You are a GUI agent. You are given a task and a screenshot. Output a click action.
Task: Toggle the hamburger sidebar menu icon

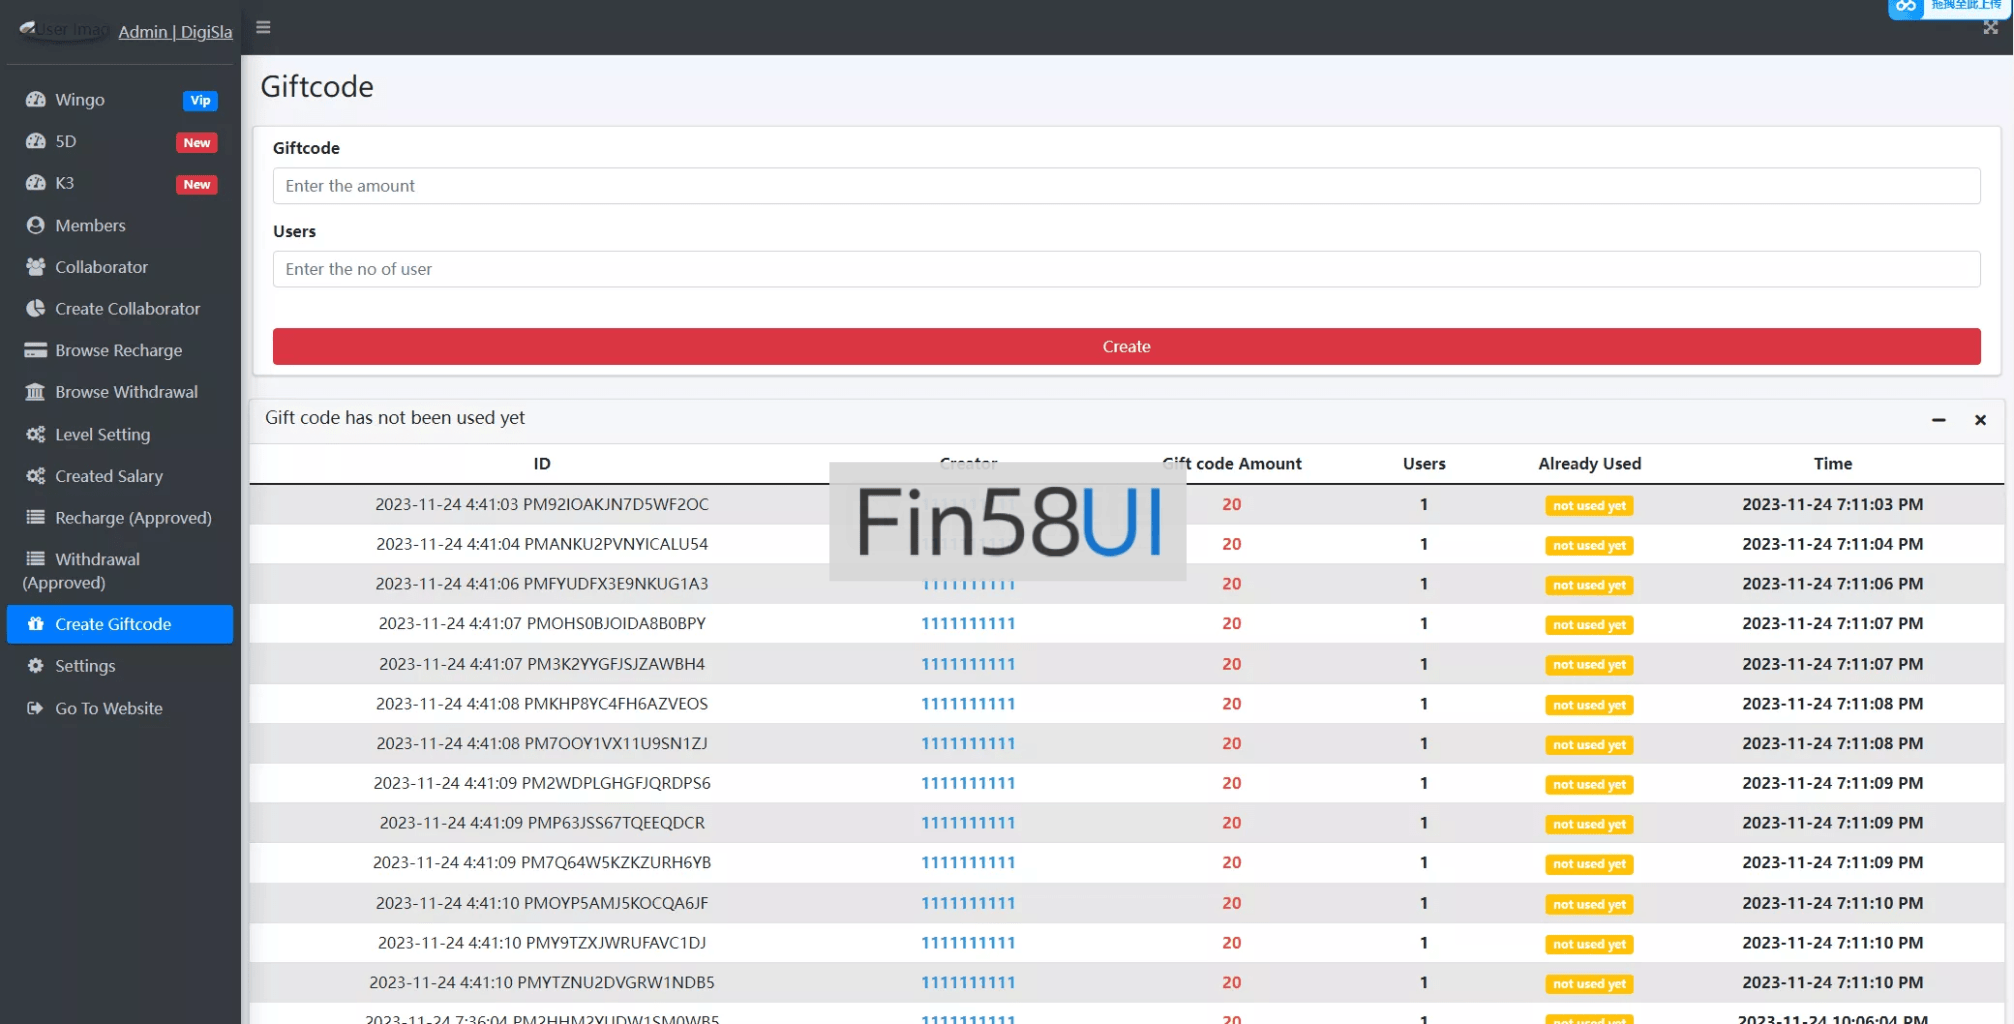(x=263, y=27)
